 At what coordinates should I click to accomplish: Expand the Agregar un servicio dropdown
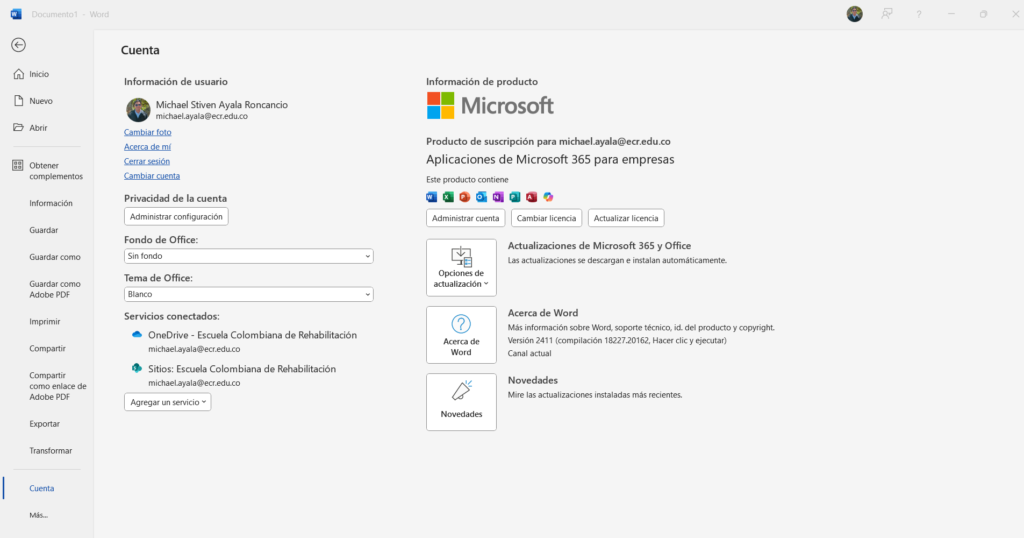point(167,402)
